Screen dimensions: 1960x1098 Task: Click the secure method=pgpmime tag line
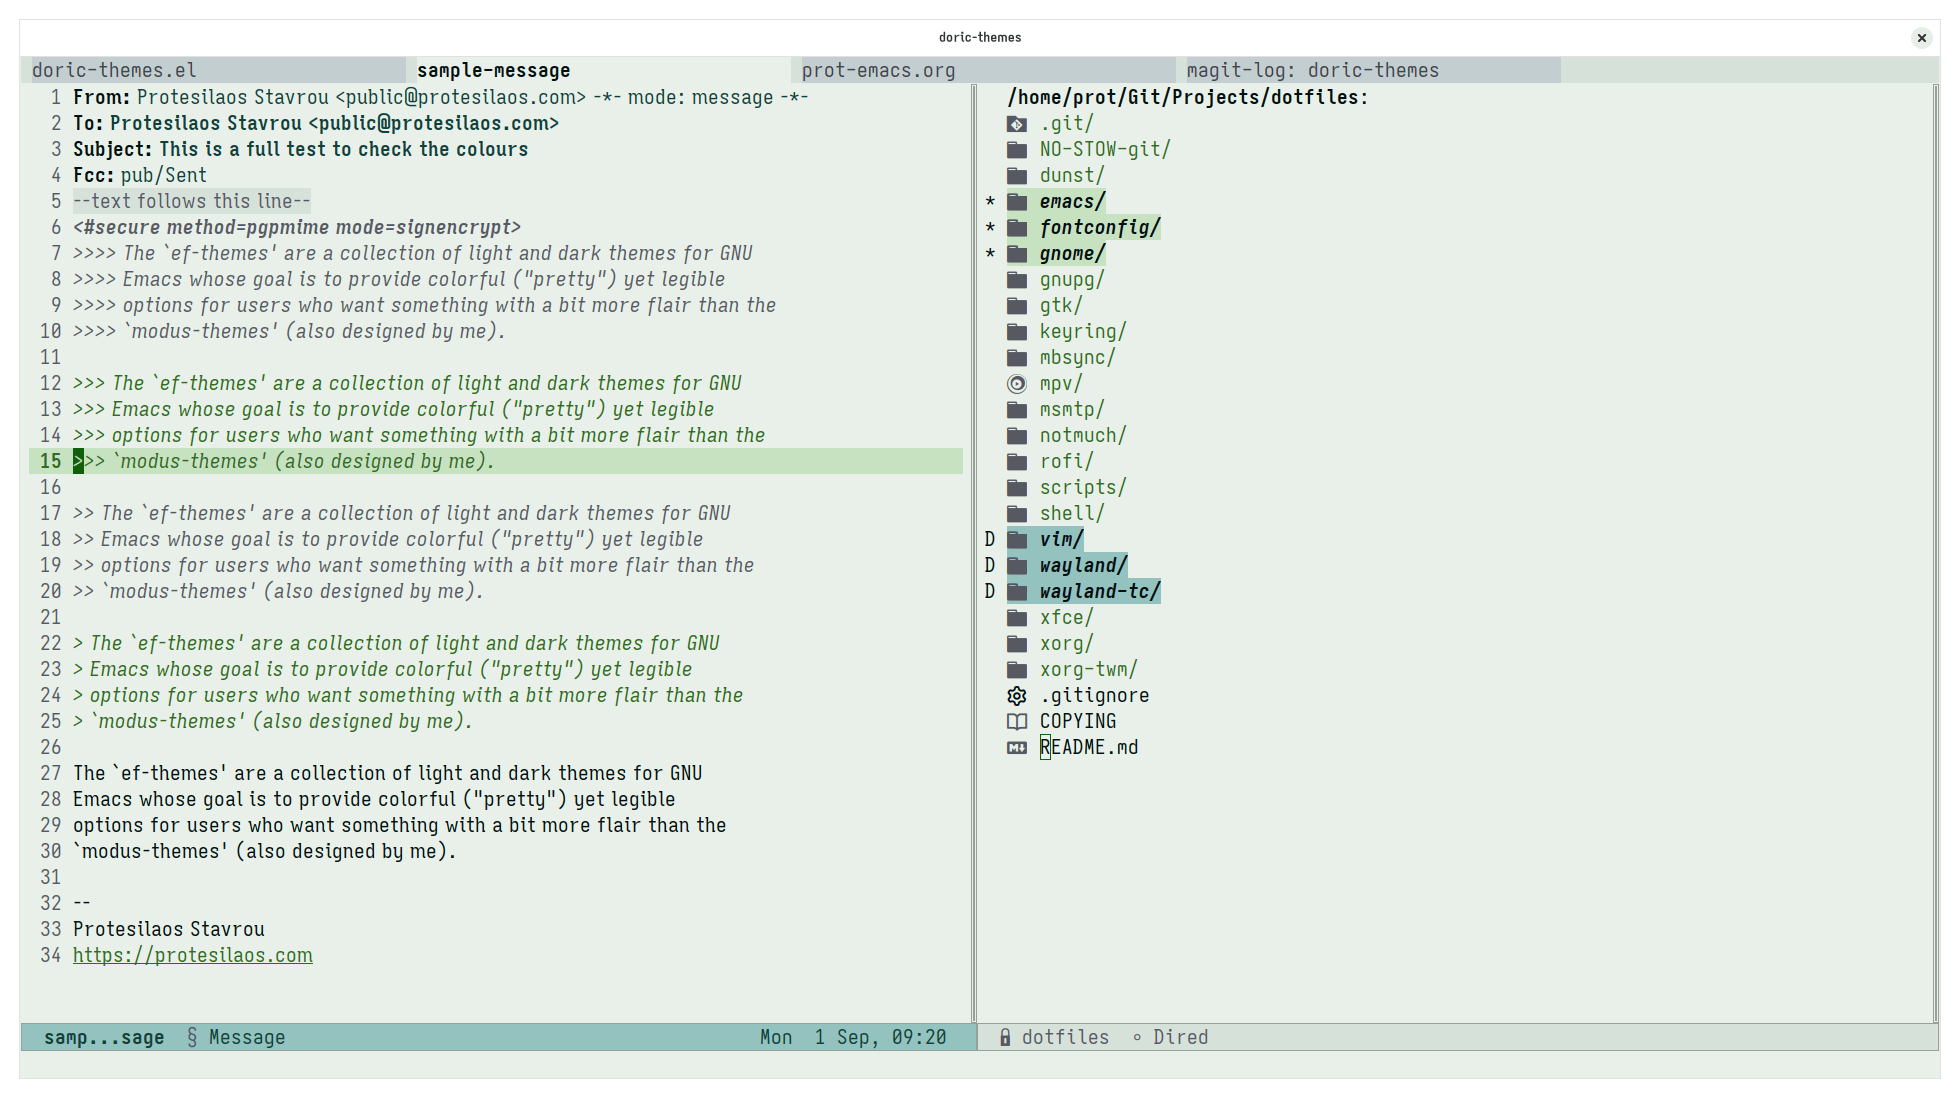297,228
